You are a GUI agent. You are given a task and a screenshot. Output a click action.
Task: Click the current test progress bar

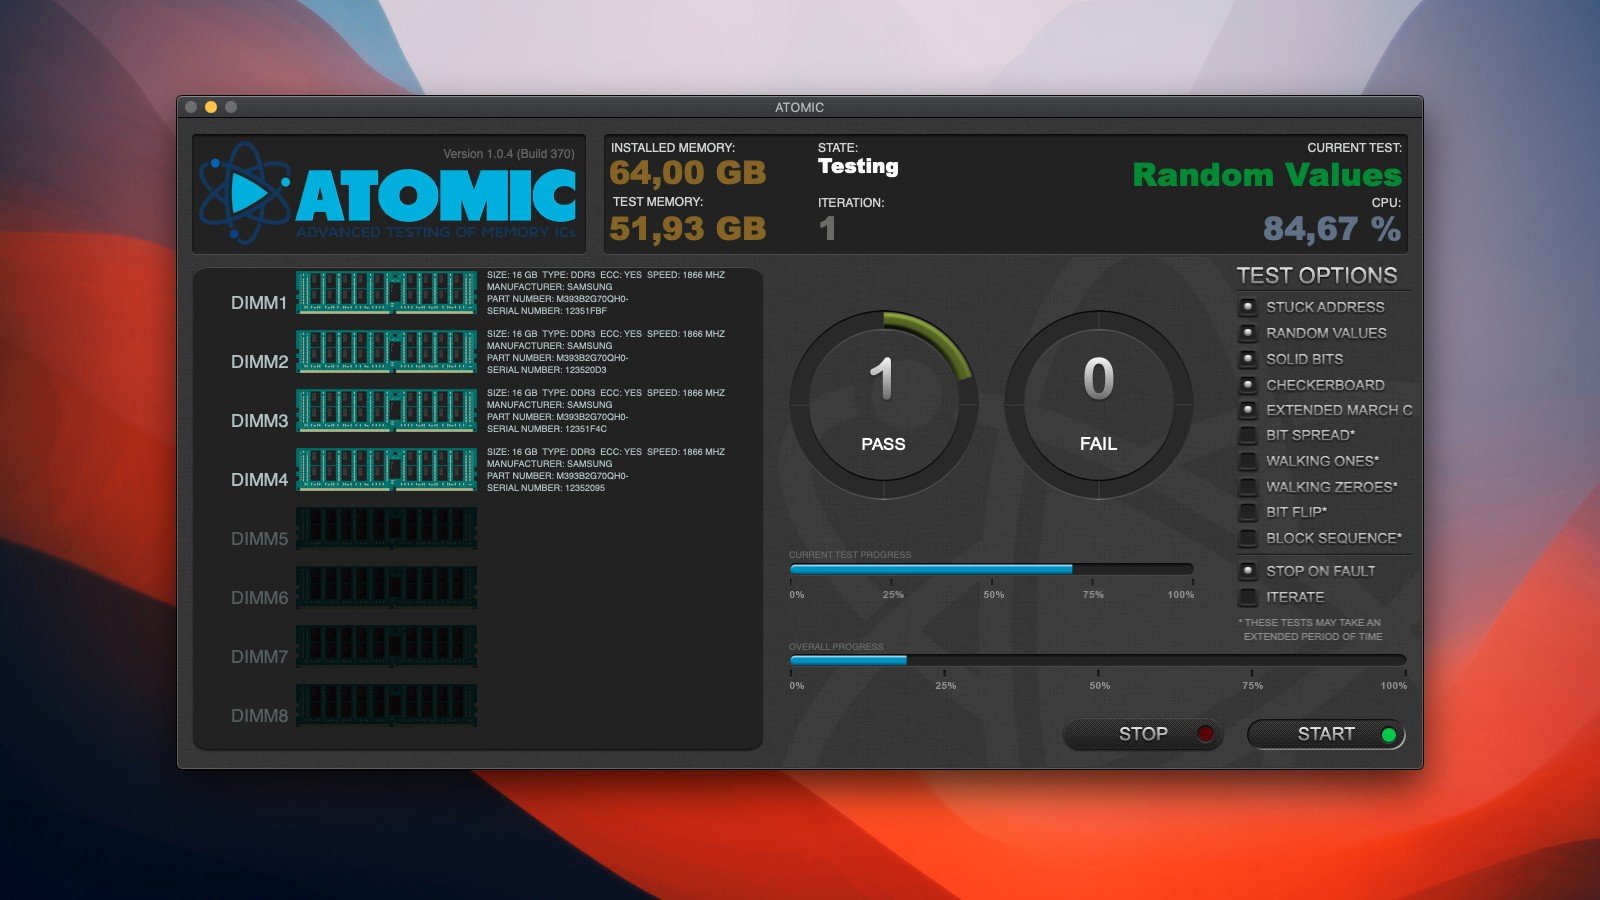tap(990, 569)
